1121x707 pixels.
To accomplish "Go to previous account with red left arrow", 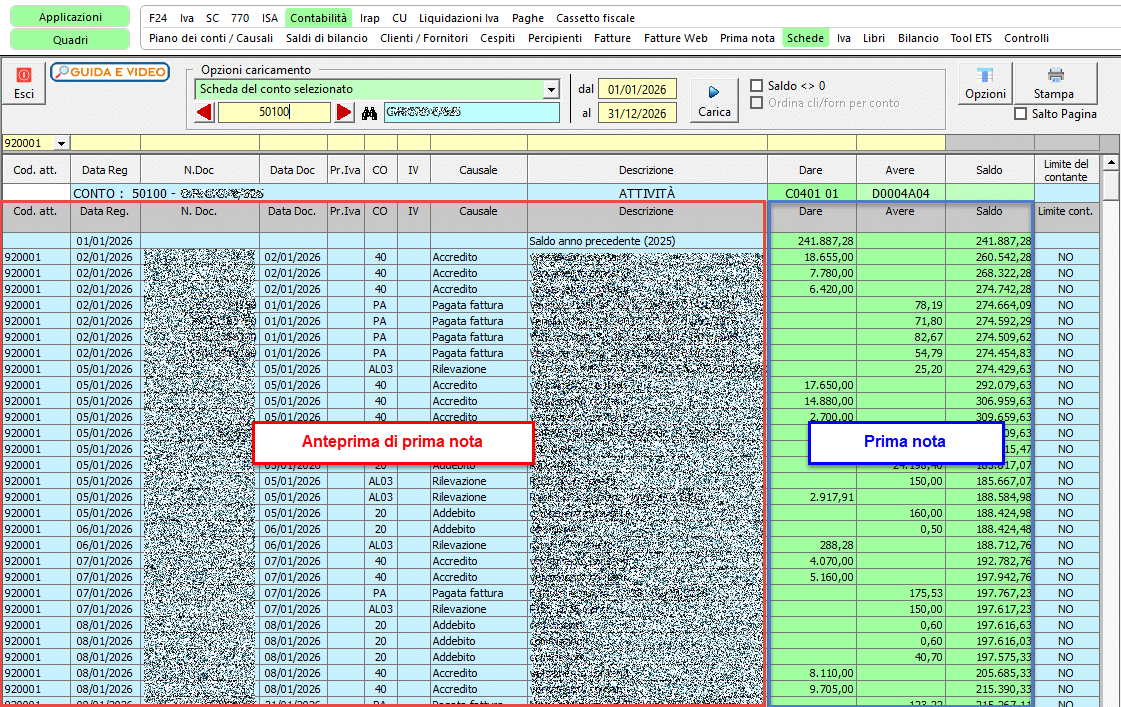I will click(x=204, y=112).
